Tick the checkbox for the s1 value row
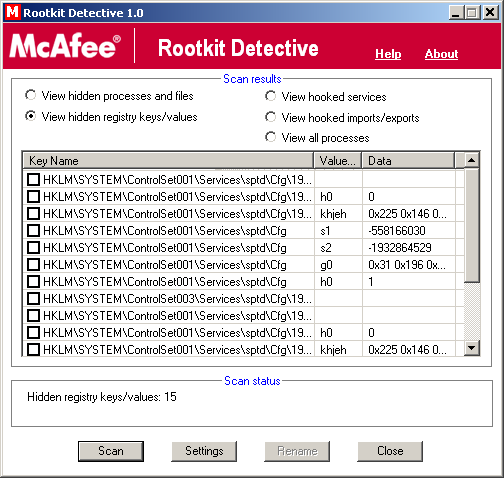504x478 pixels. point(33,231)
